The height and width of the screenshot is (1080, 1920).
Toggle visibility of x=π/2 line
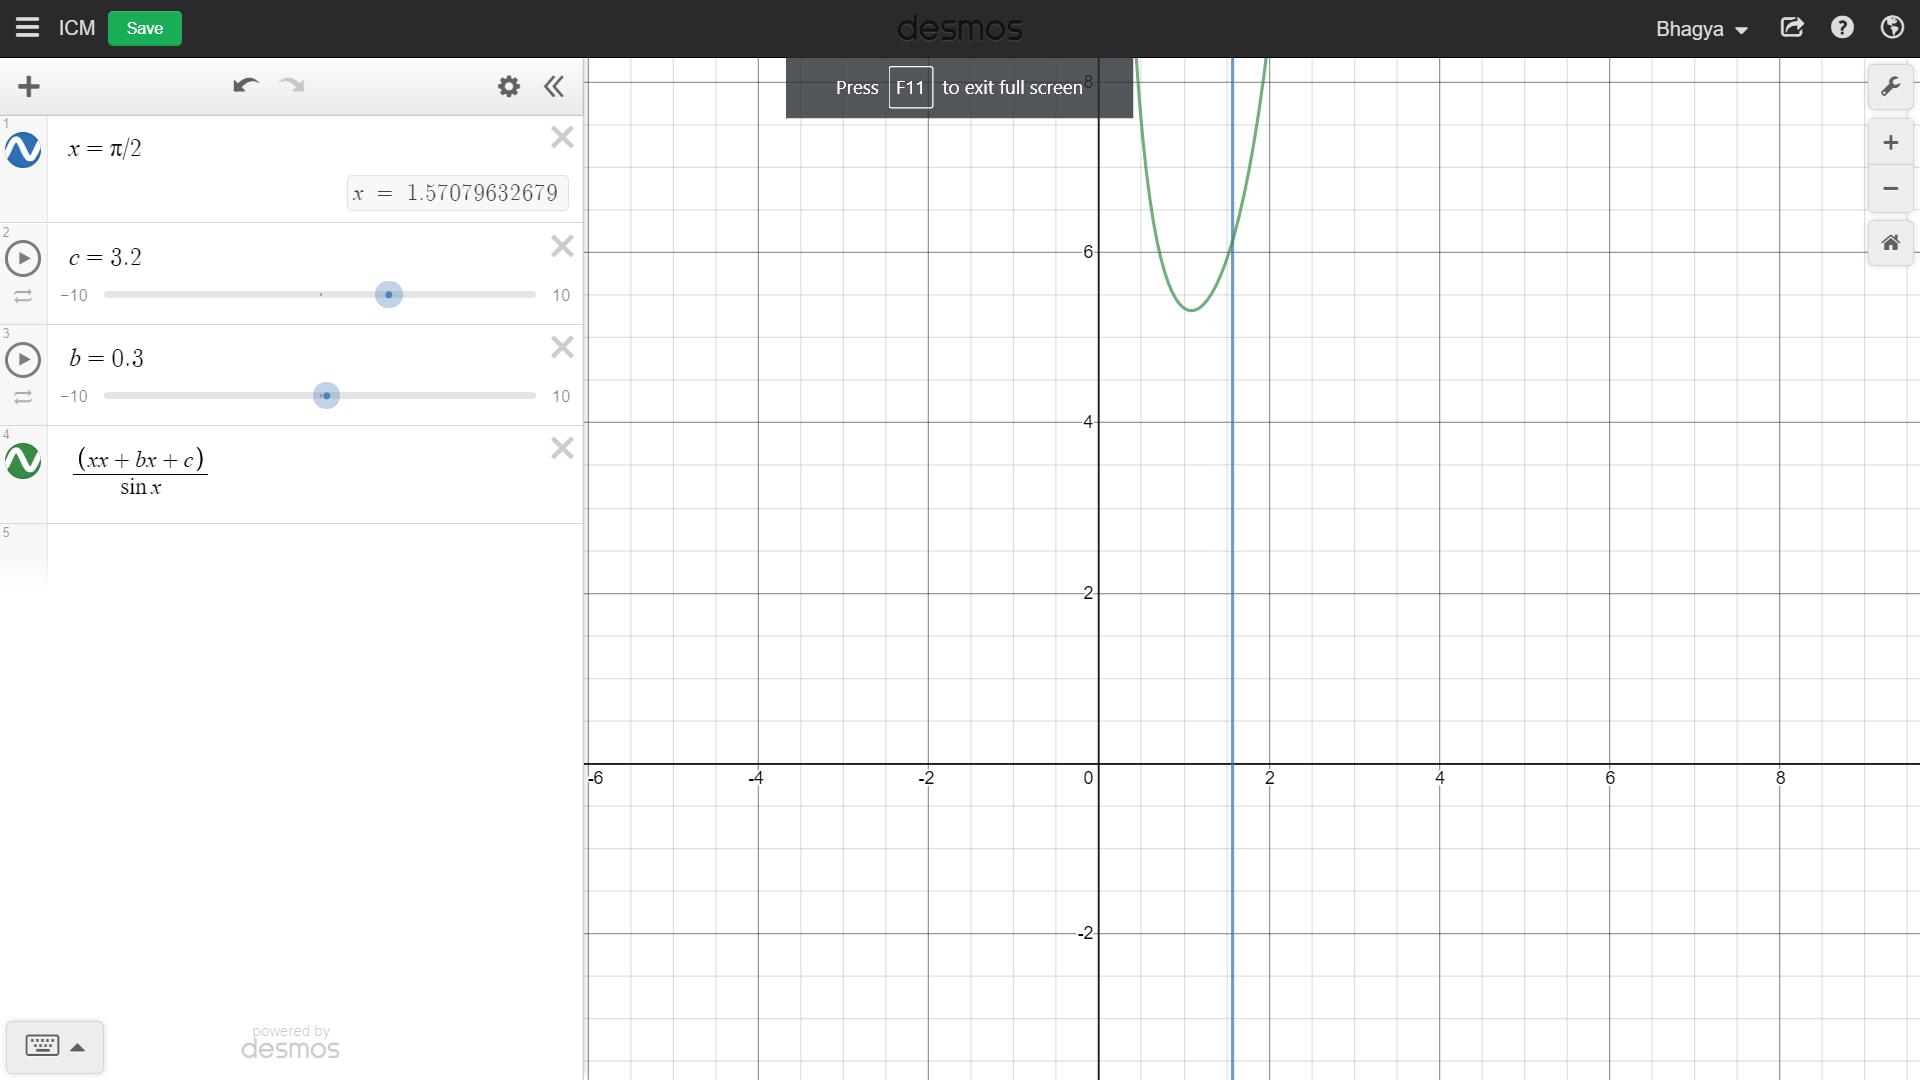[23, 150]
